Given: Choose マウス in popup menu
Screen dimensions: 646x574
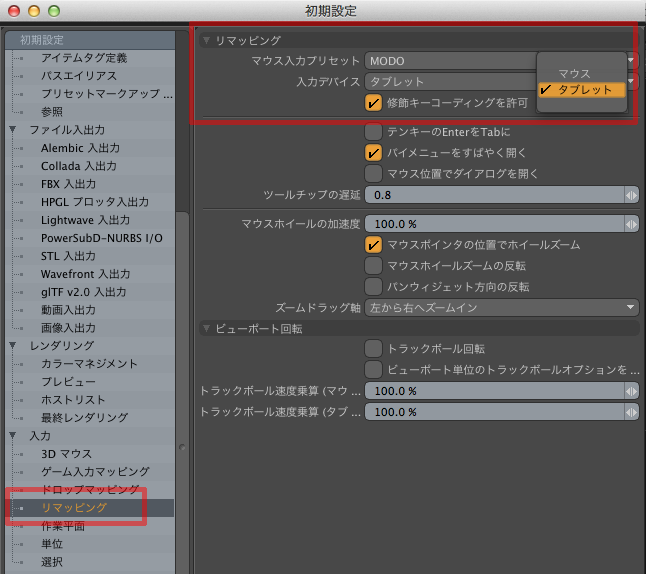Looking at the screenshot, I should click(582, 74).
